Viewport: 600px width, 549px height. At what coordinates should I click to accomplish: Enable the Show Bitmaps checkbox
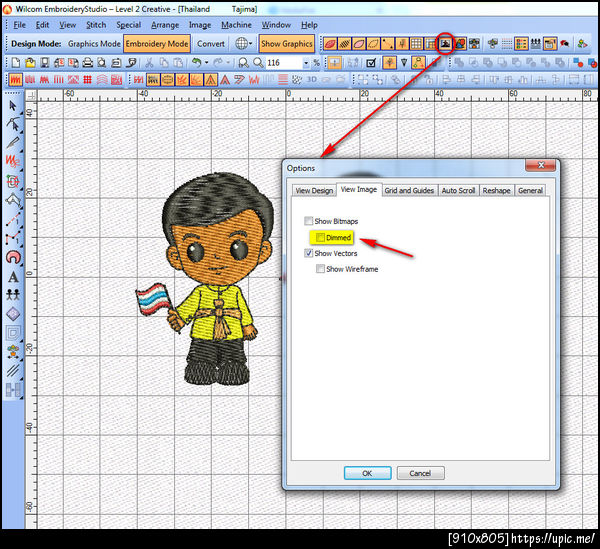(x=308, y=221)
